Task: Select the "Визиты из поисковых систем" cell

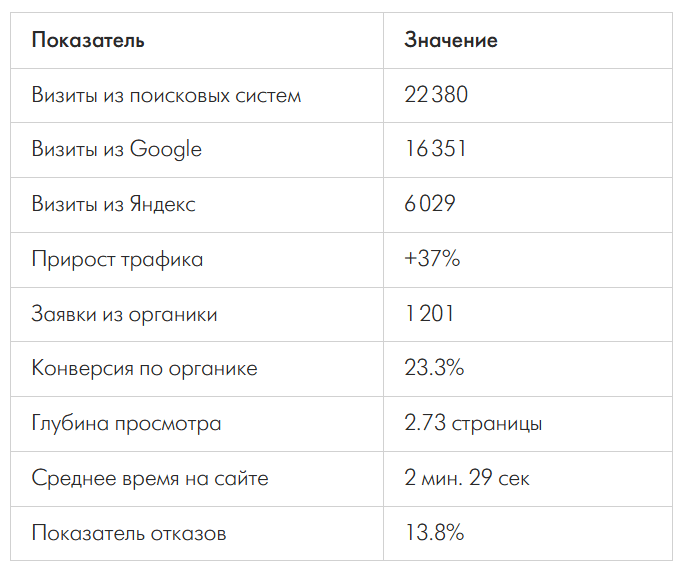Action: (166, 96)
